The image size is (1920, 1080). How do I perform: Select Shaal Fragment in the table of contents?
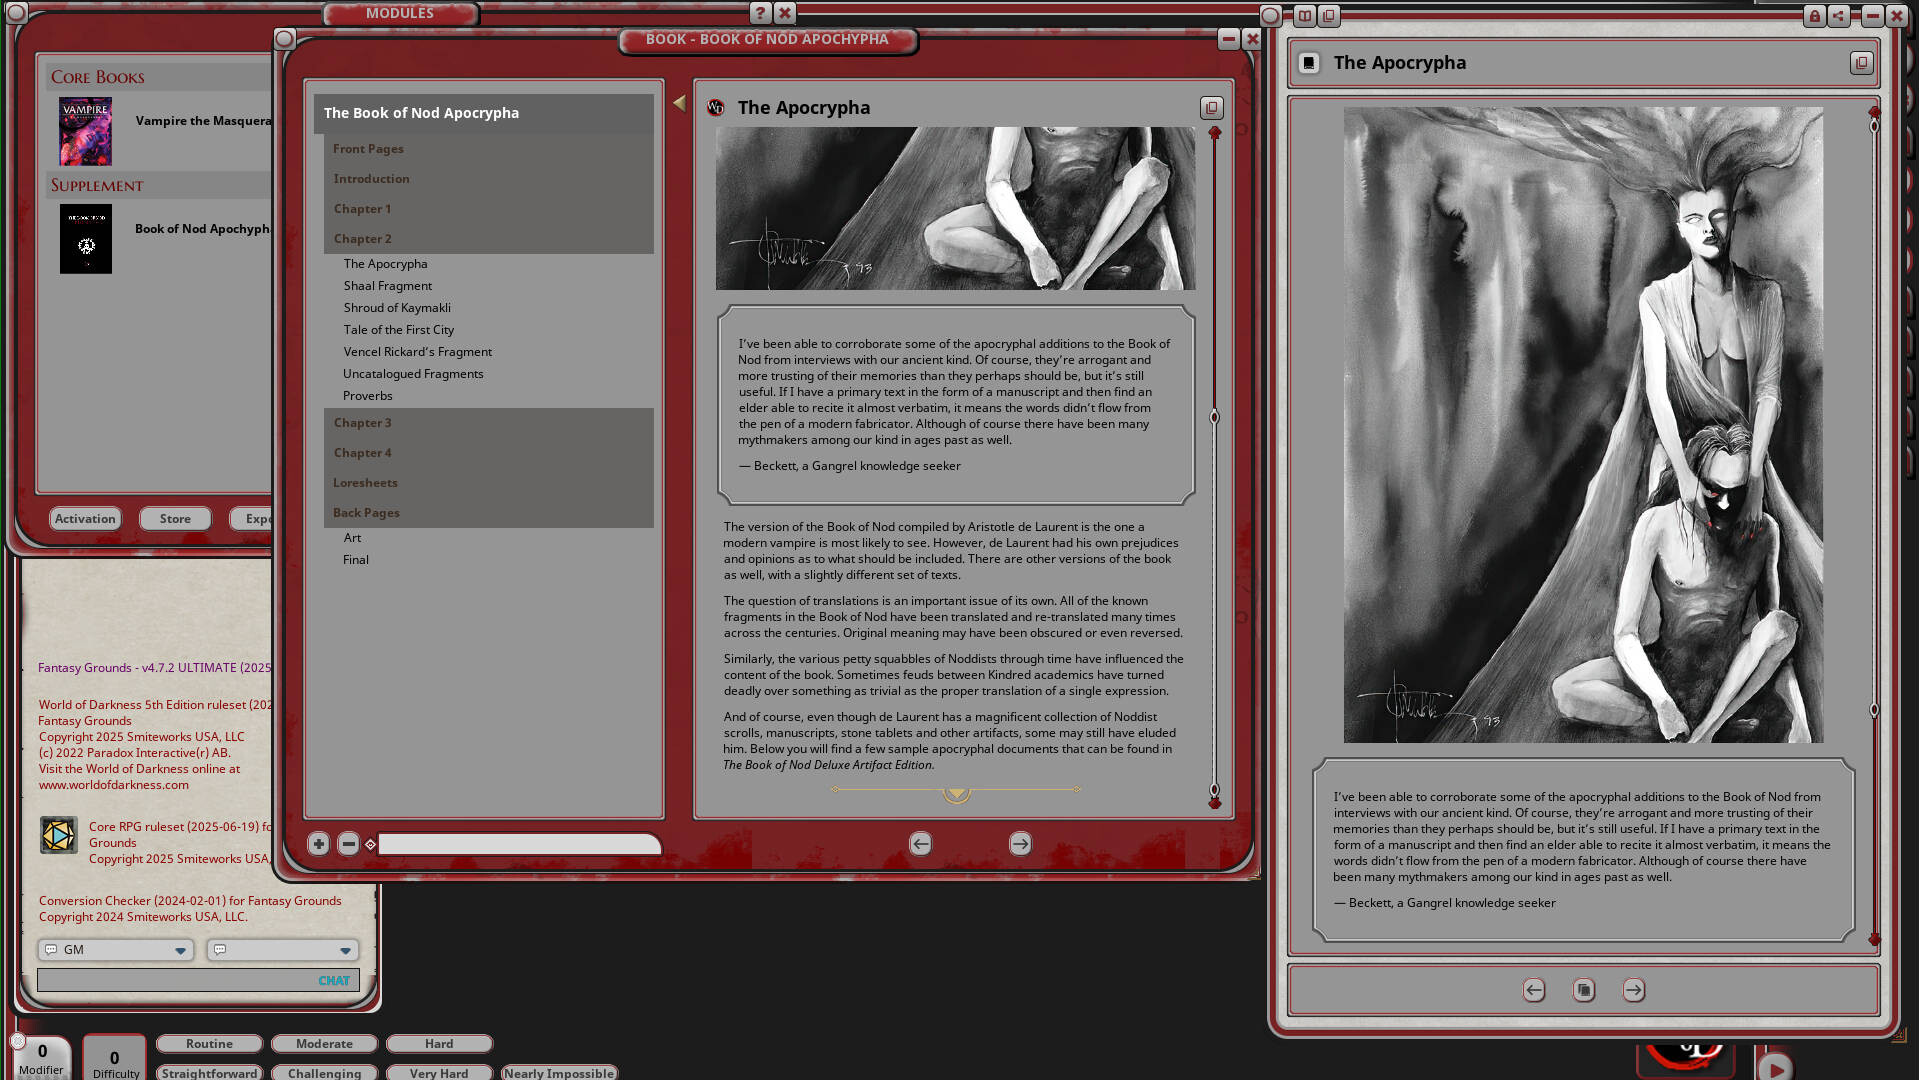388,285
